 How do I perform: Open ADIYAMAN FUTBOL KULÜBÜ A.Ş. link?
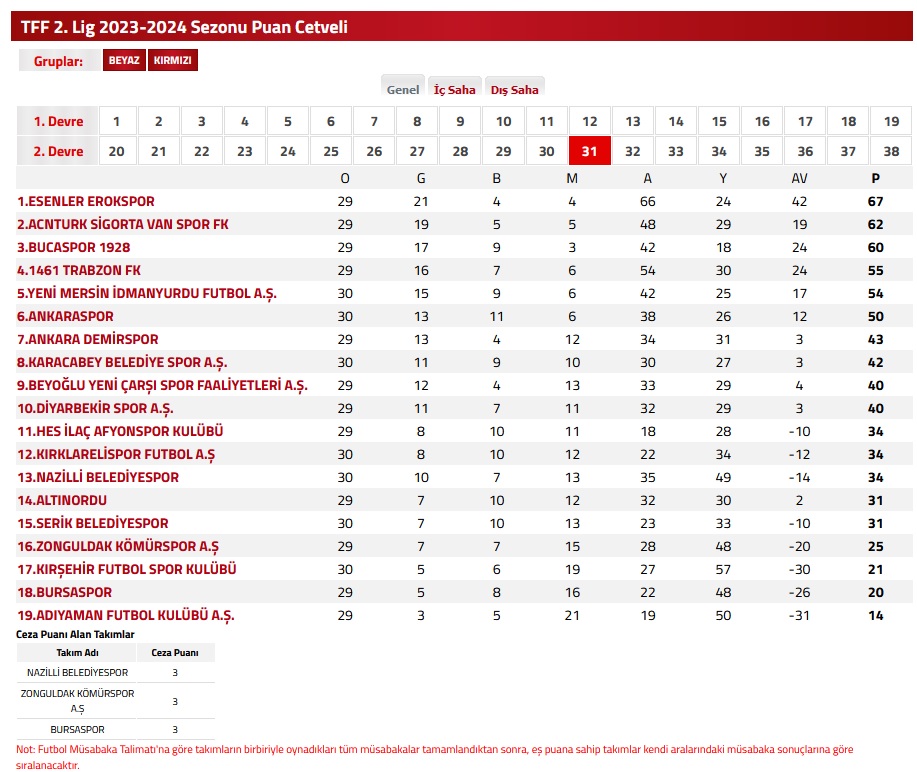(x=126, y=615)
